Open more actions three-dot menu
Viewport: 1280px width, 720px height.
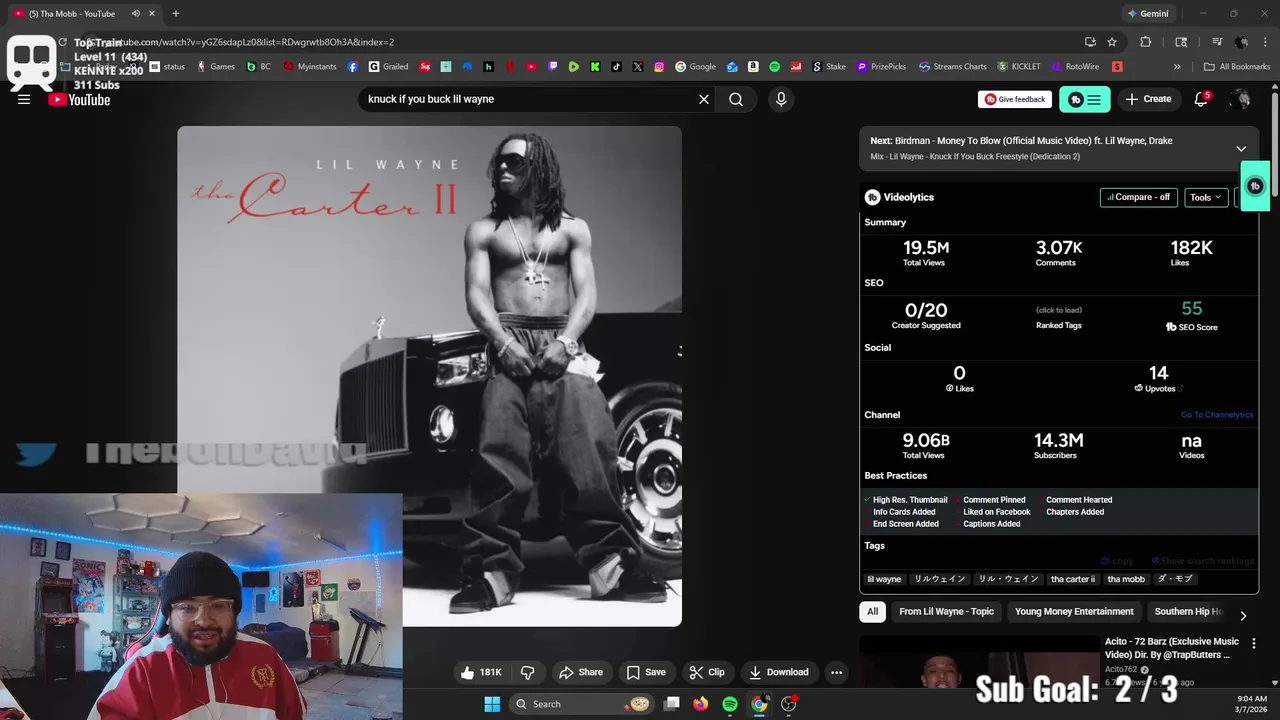[x=836, y=672]
